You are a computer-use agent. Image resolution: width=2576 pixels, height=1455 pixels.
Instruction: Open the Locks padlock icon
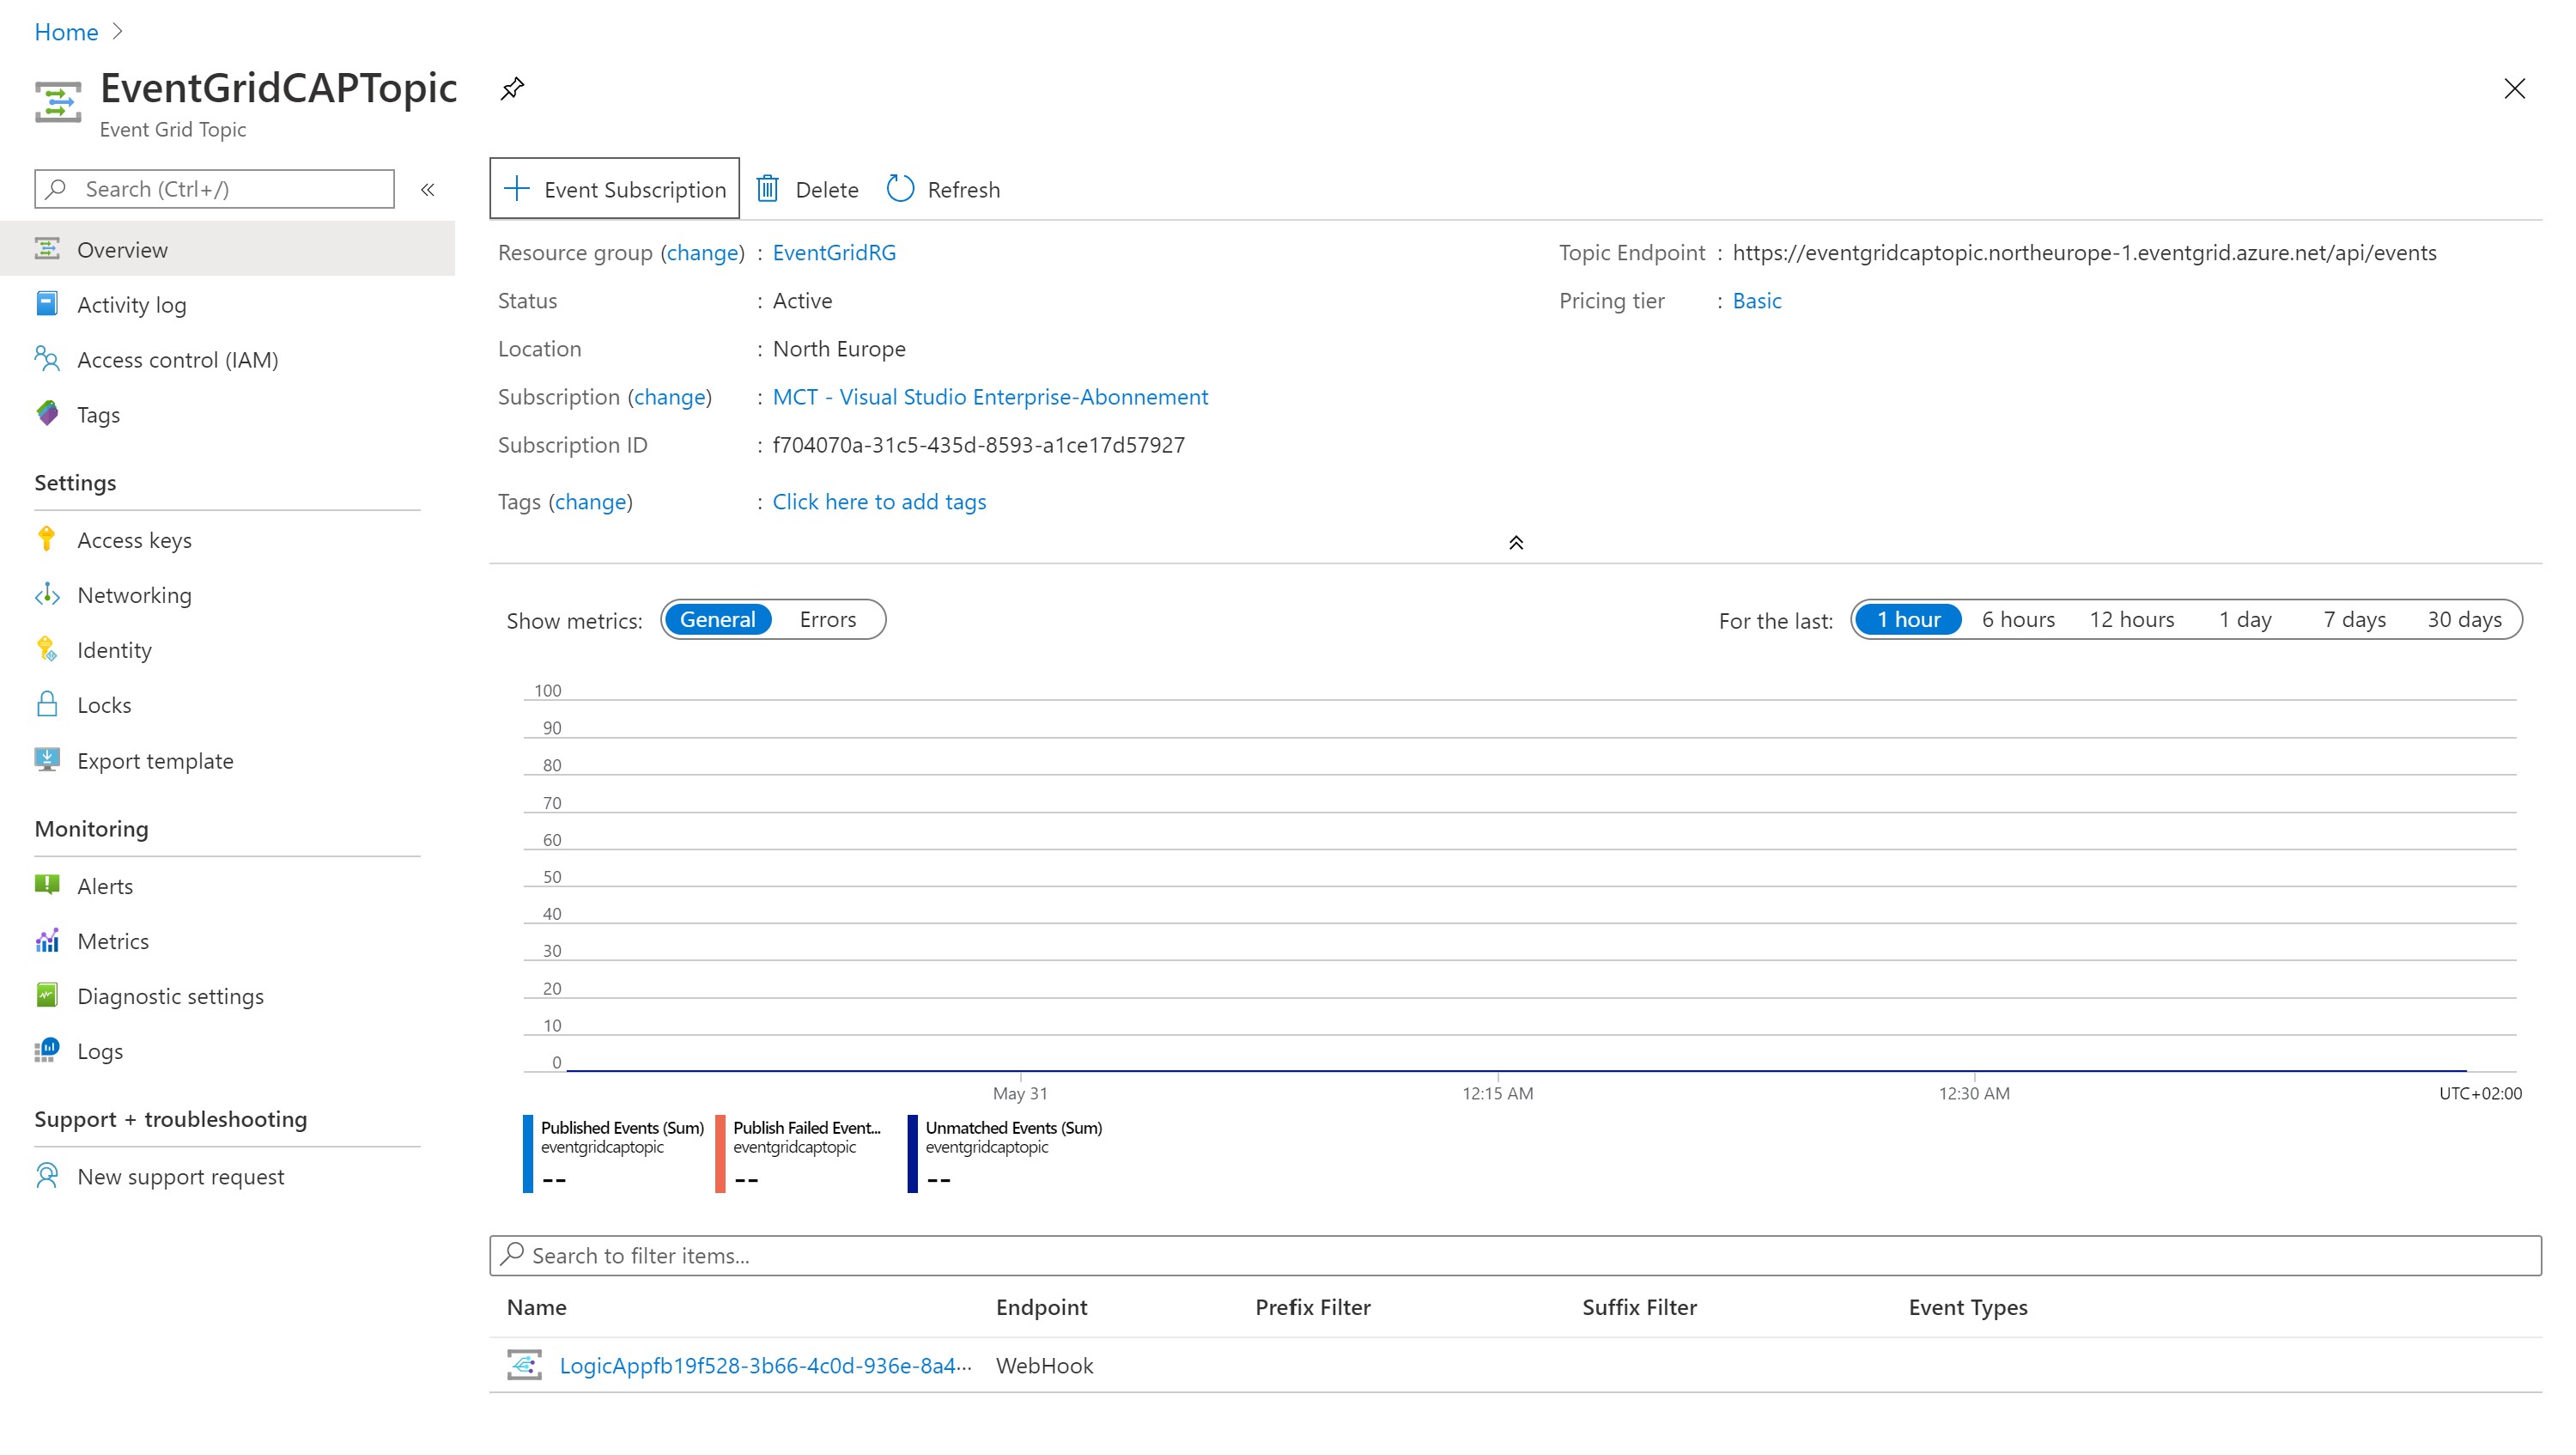coord(46,705)
